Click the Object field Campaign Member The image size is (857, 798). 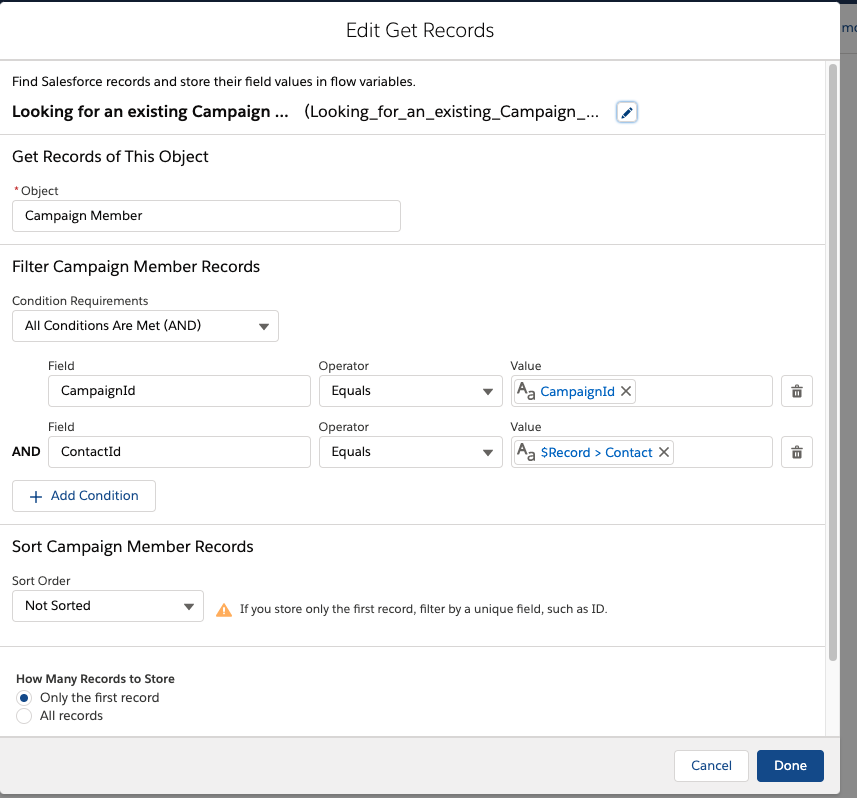206,216
